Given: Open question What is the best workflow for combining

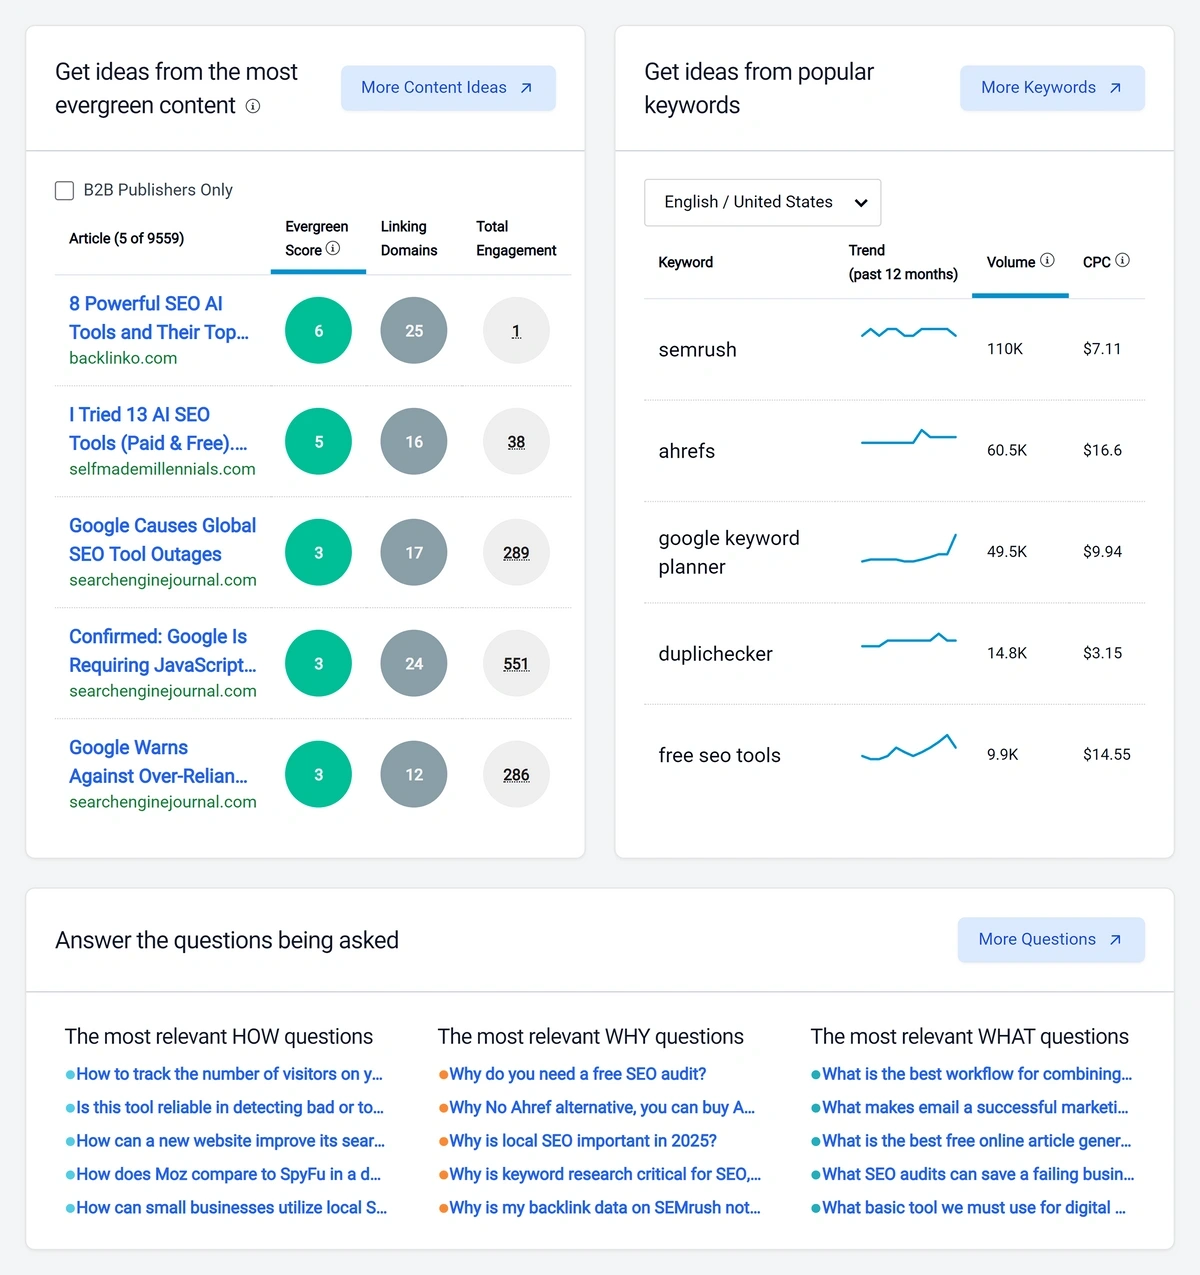Looking at the screenshot, I should pos(977,1074).
